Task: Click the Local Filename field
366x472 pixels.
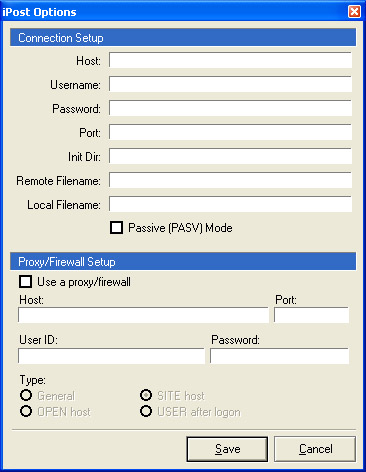Action: (x=230, y=204)
